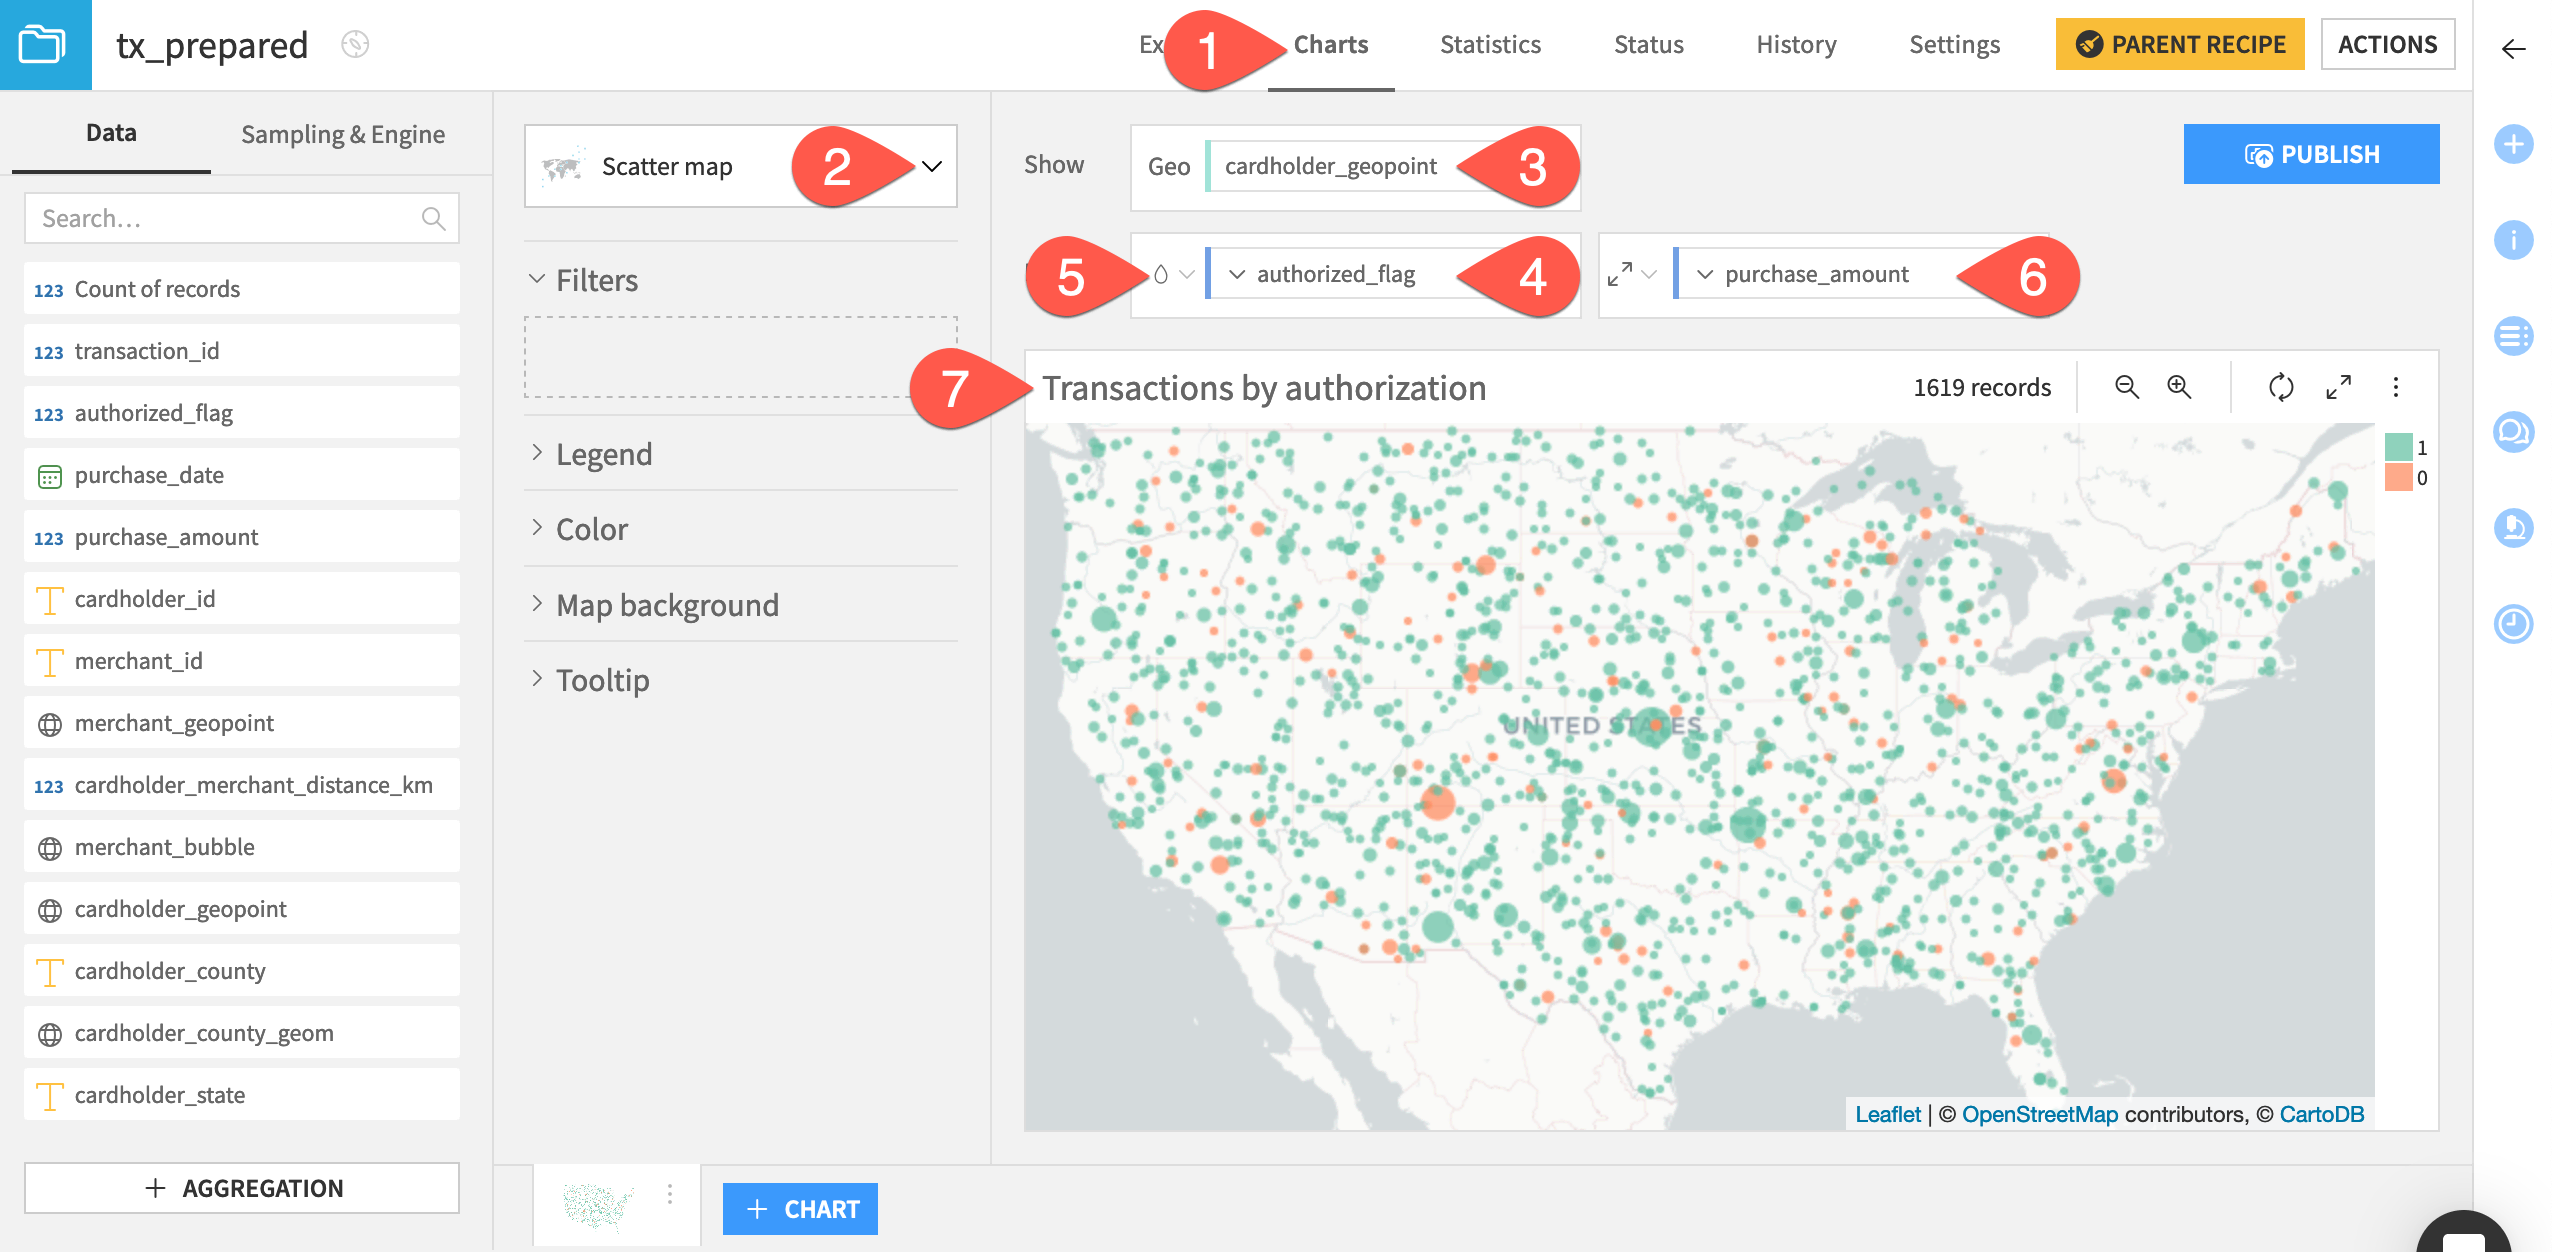Open the Status tab
The width and height of the screenshot is (2552, 1252).
(x=1649, y=45)
